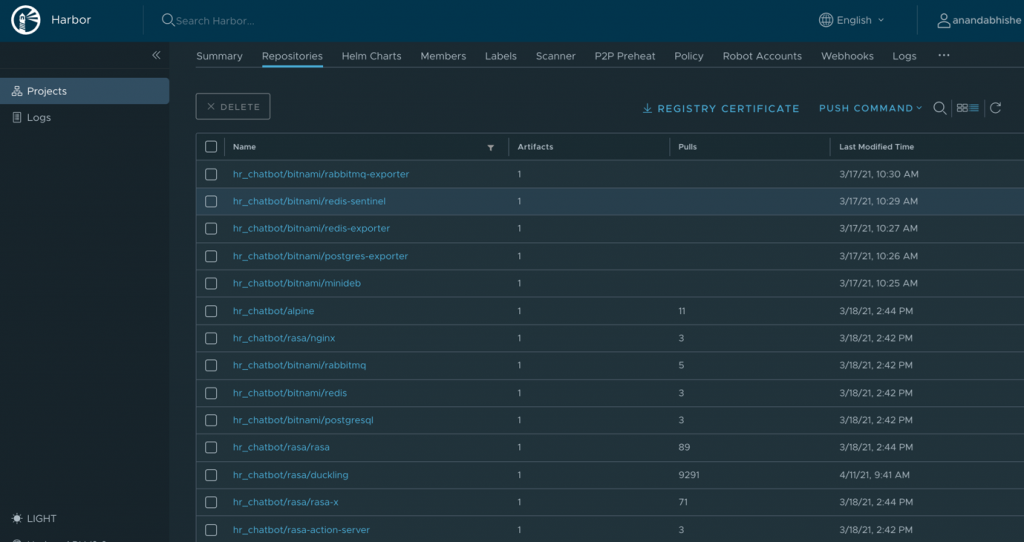
Task: Switch to the LIGHT theme
Action: tap(34, 518)
